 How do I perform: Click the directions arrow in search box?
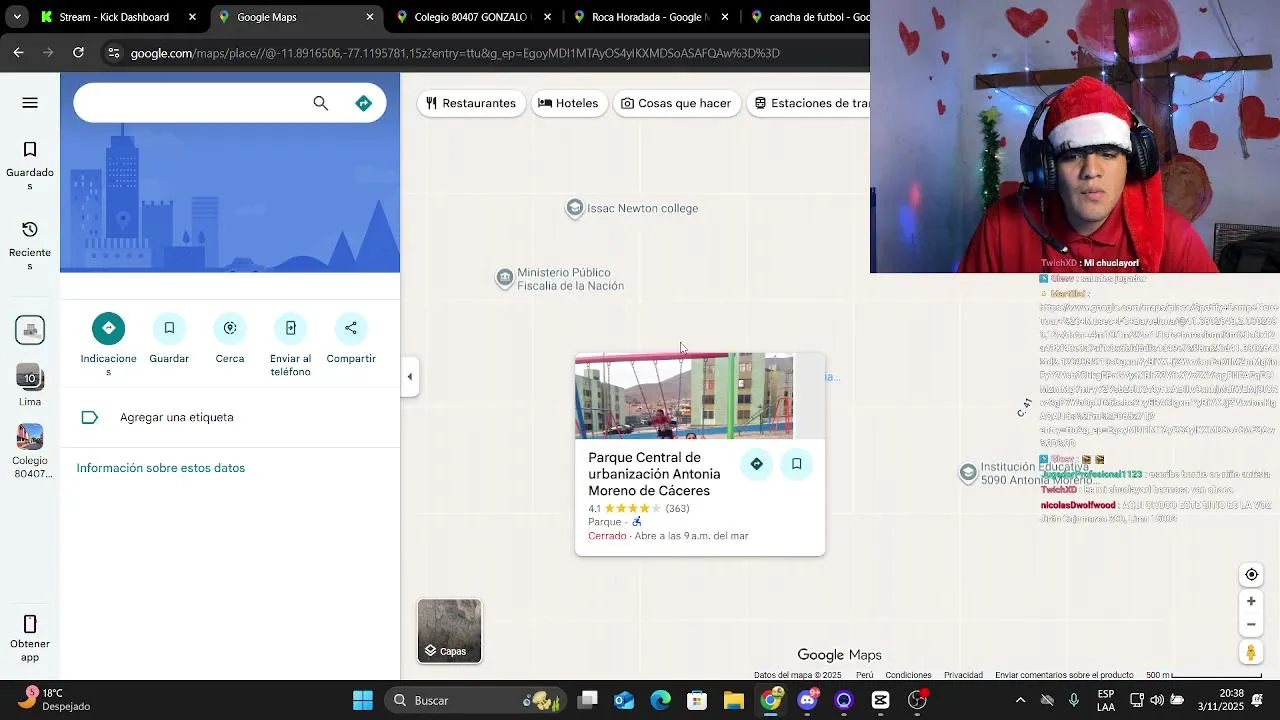pos(364,103)
